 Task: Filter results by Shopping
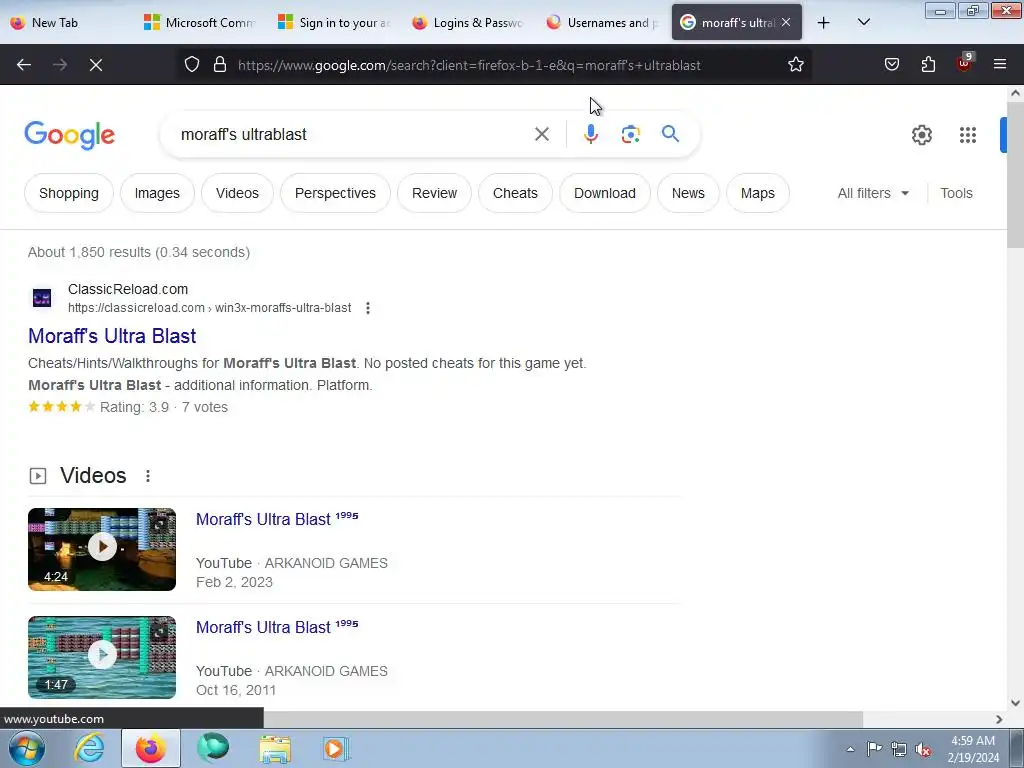tap(69, 193)
